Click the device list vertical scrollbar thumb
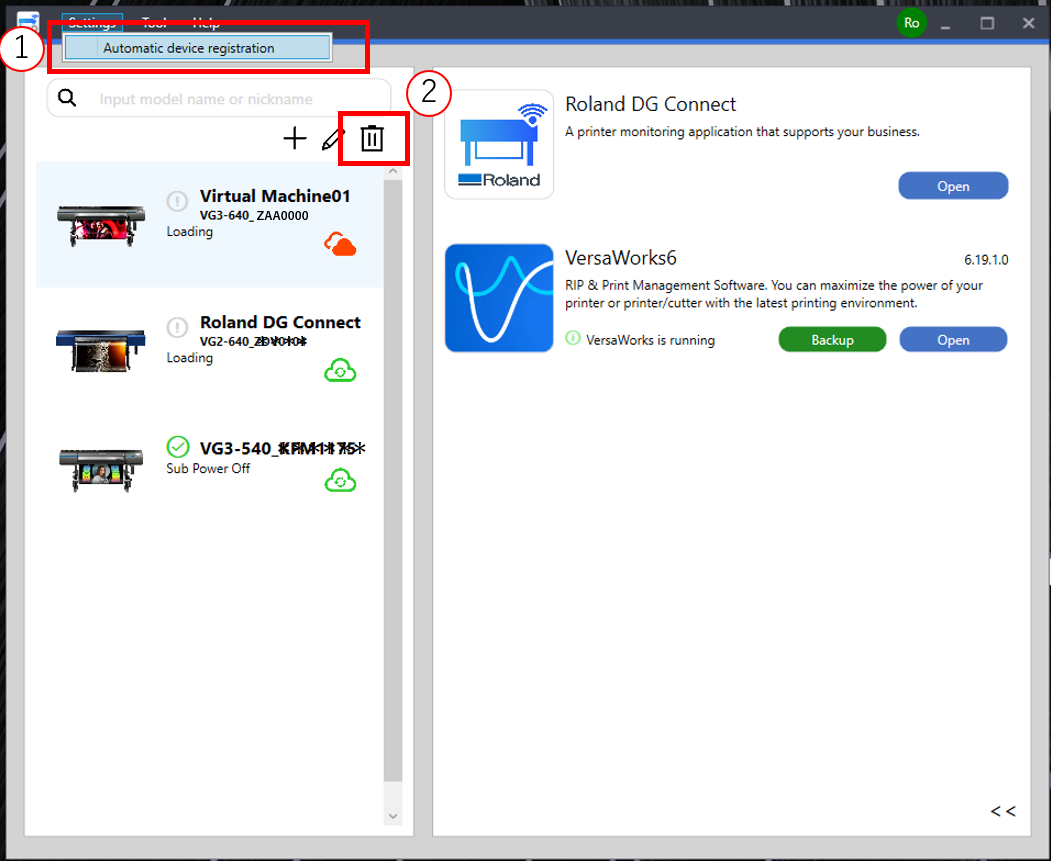The image size is (1051, 861). coord(393,480)
